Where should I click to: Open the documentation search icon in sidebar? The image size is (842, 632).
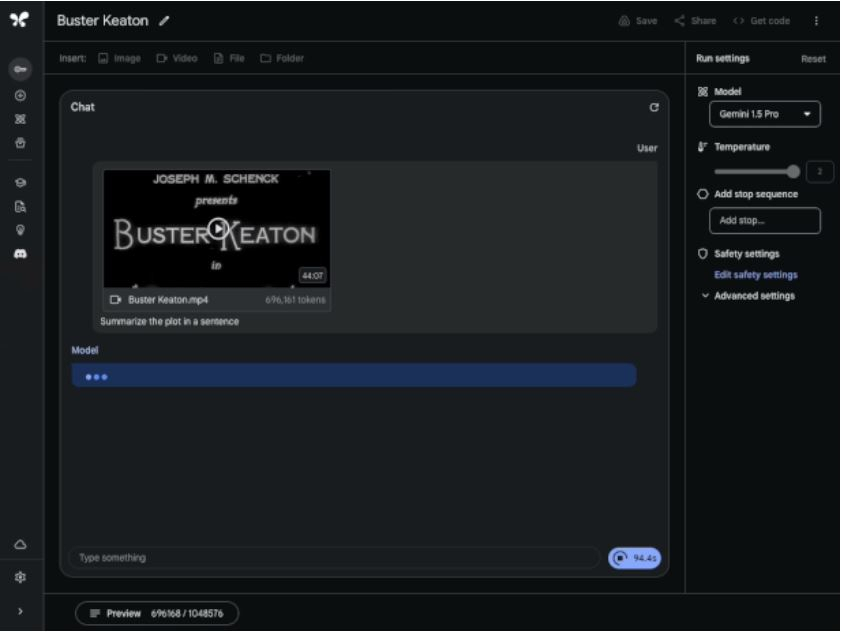(20, 206)
